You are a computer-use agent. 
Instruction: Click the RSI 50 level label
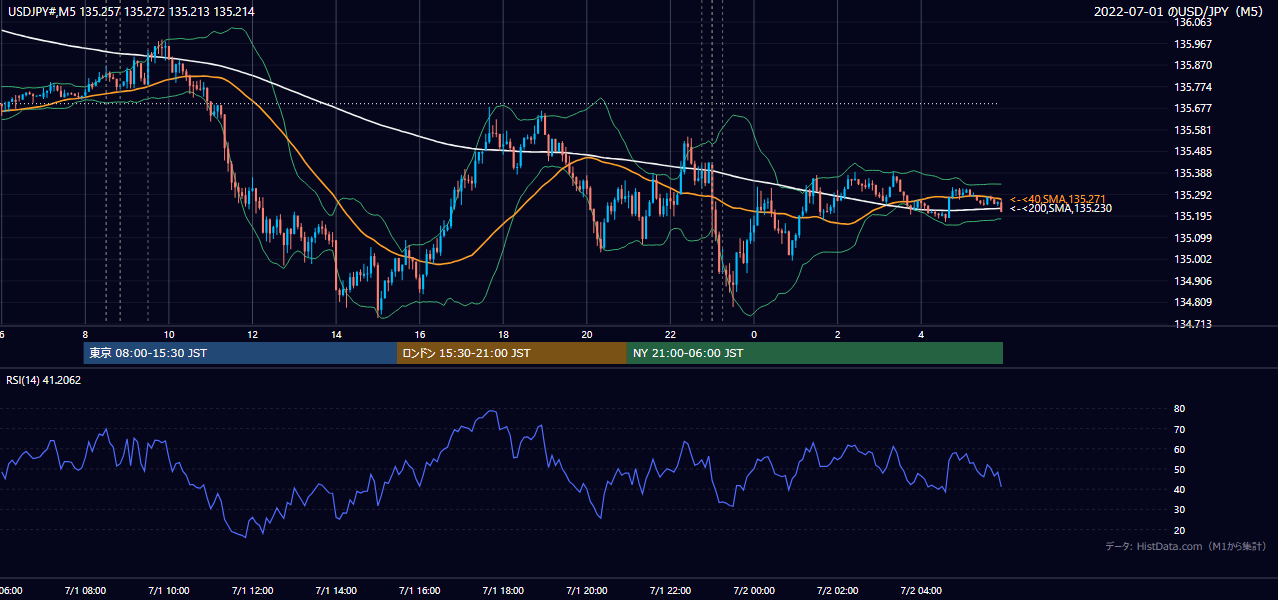tap(1179, 469)
